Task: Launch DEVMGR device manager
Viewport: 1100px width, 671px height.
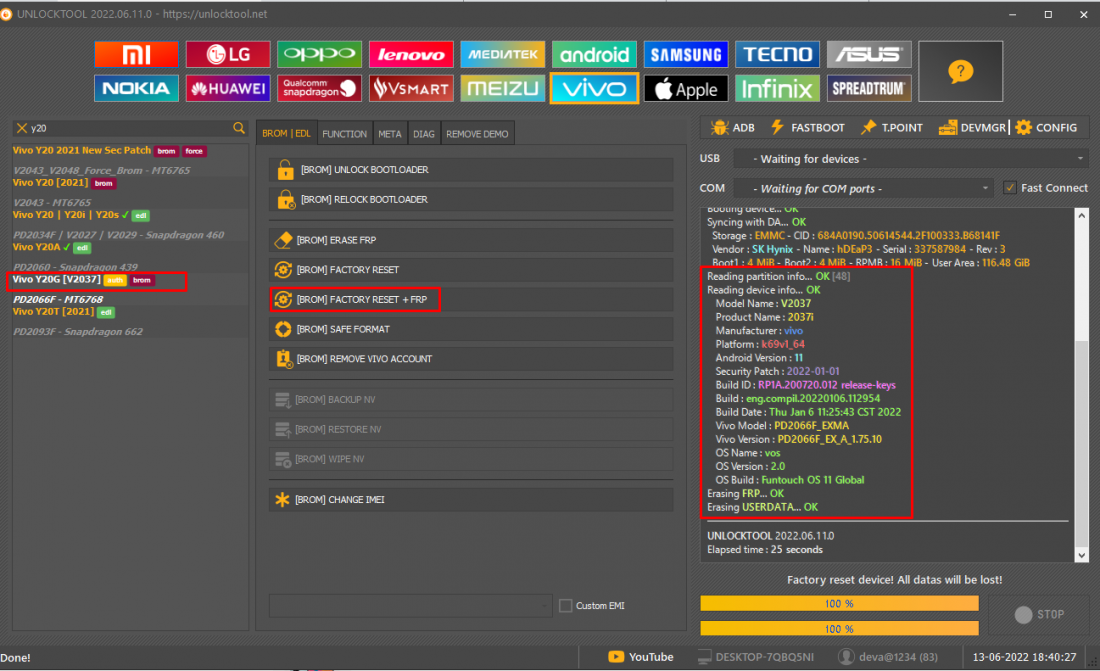Action: (x=972, y=127)
